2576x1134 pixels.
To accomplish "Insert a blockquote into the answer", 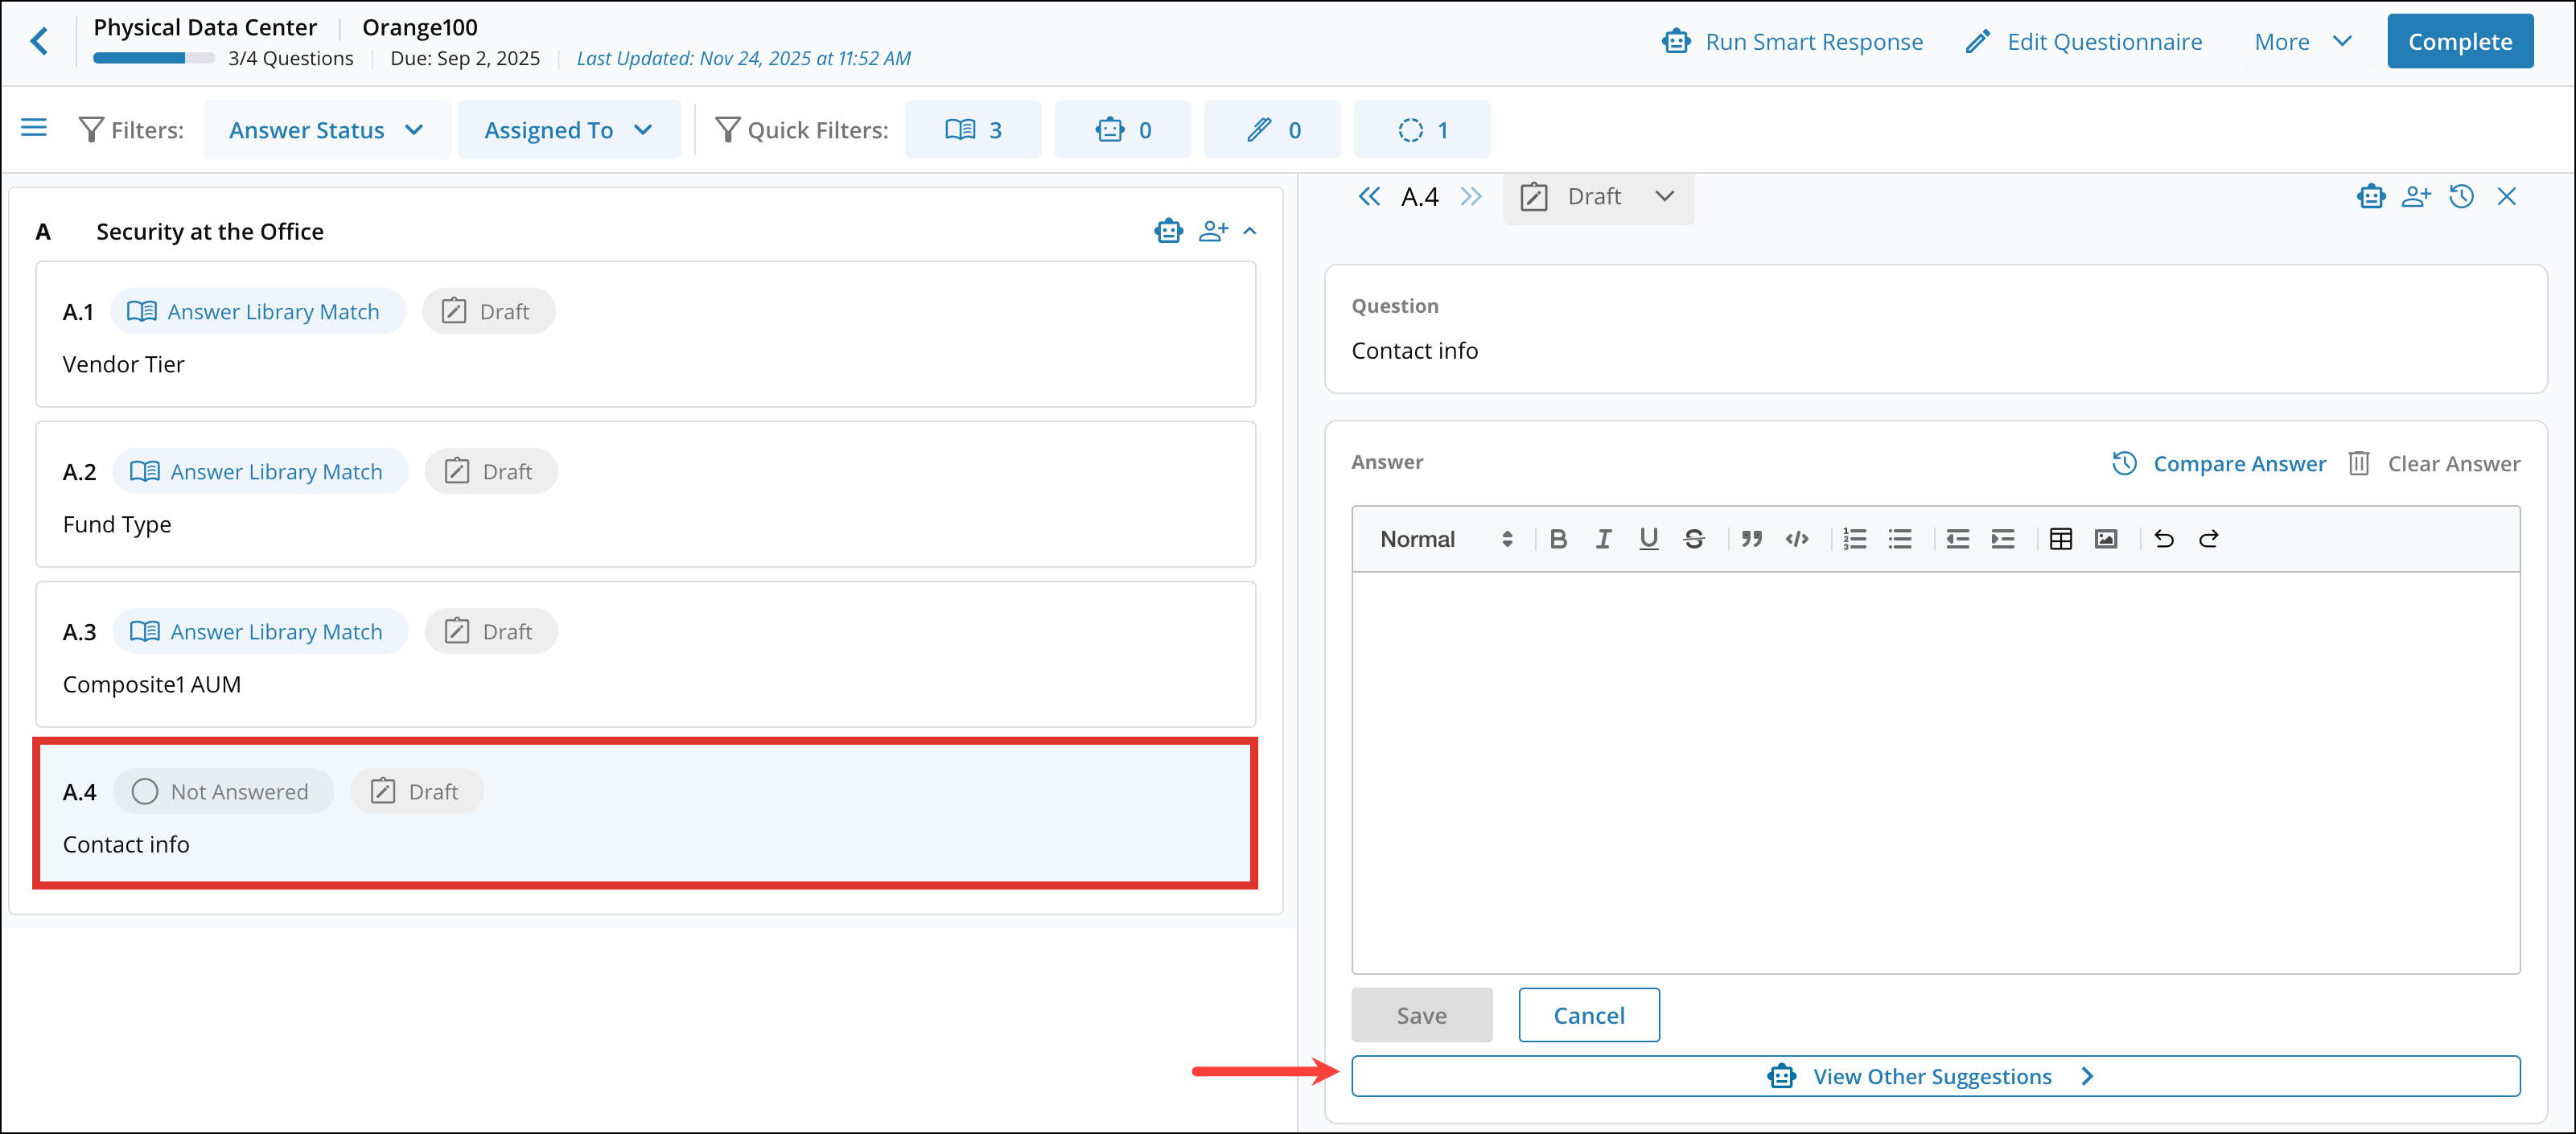I will tap(1751, 539).
